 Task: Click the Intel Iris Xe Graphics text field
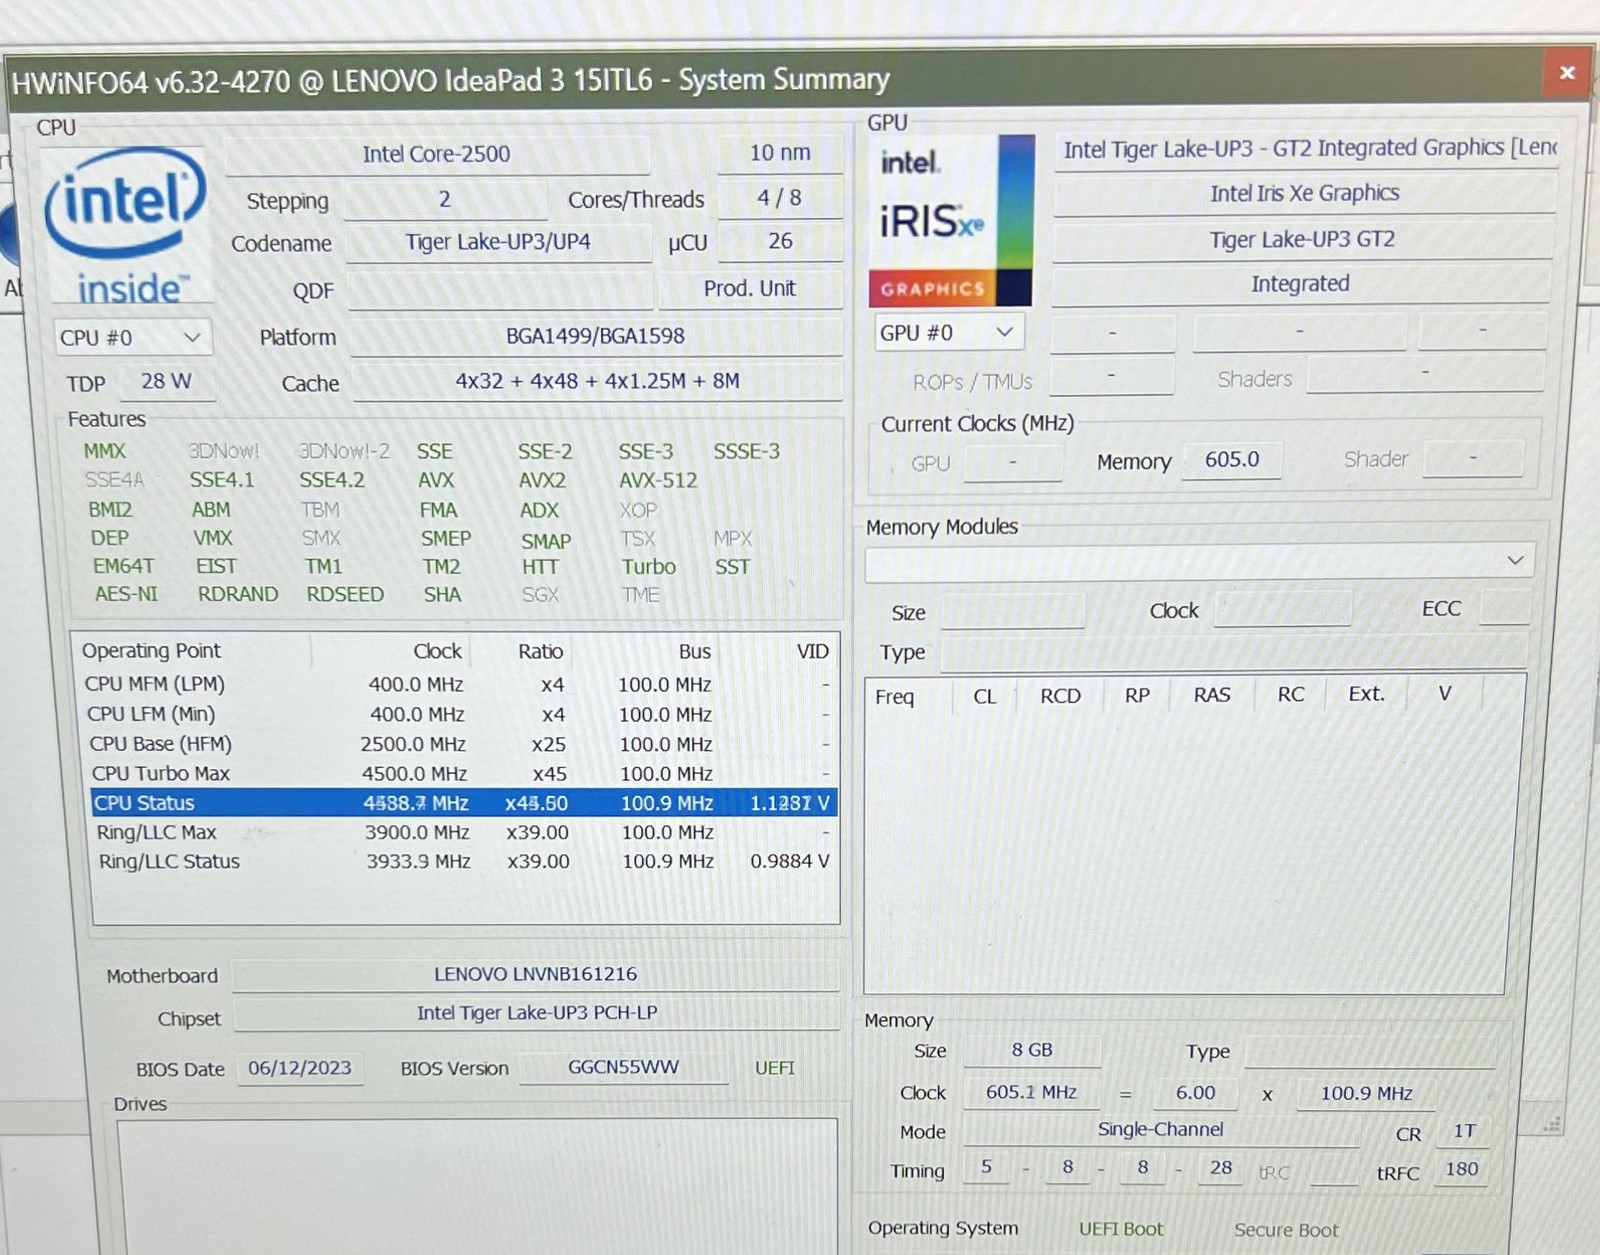[1305, 193]
